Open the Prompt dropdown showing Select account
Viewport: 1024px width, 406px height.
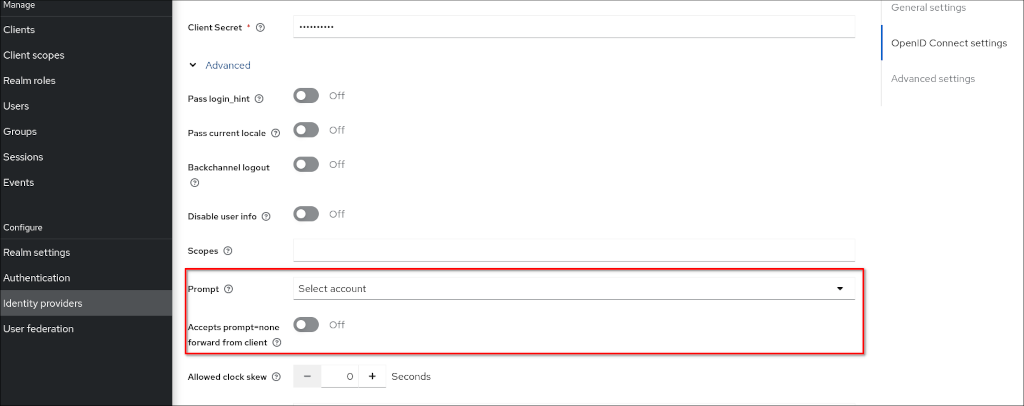pos(574,289)
